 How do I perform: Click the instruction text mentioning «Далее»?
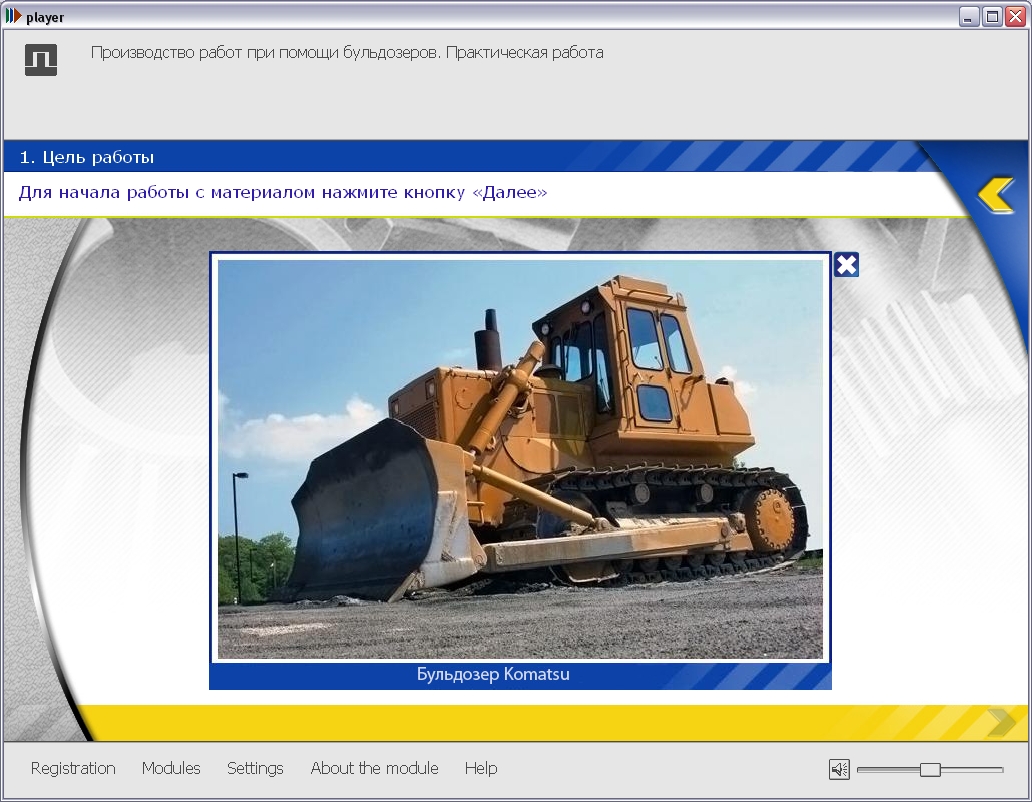(x=283, y=193)
